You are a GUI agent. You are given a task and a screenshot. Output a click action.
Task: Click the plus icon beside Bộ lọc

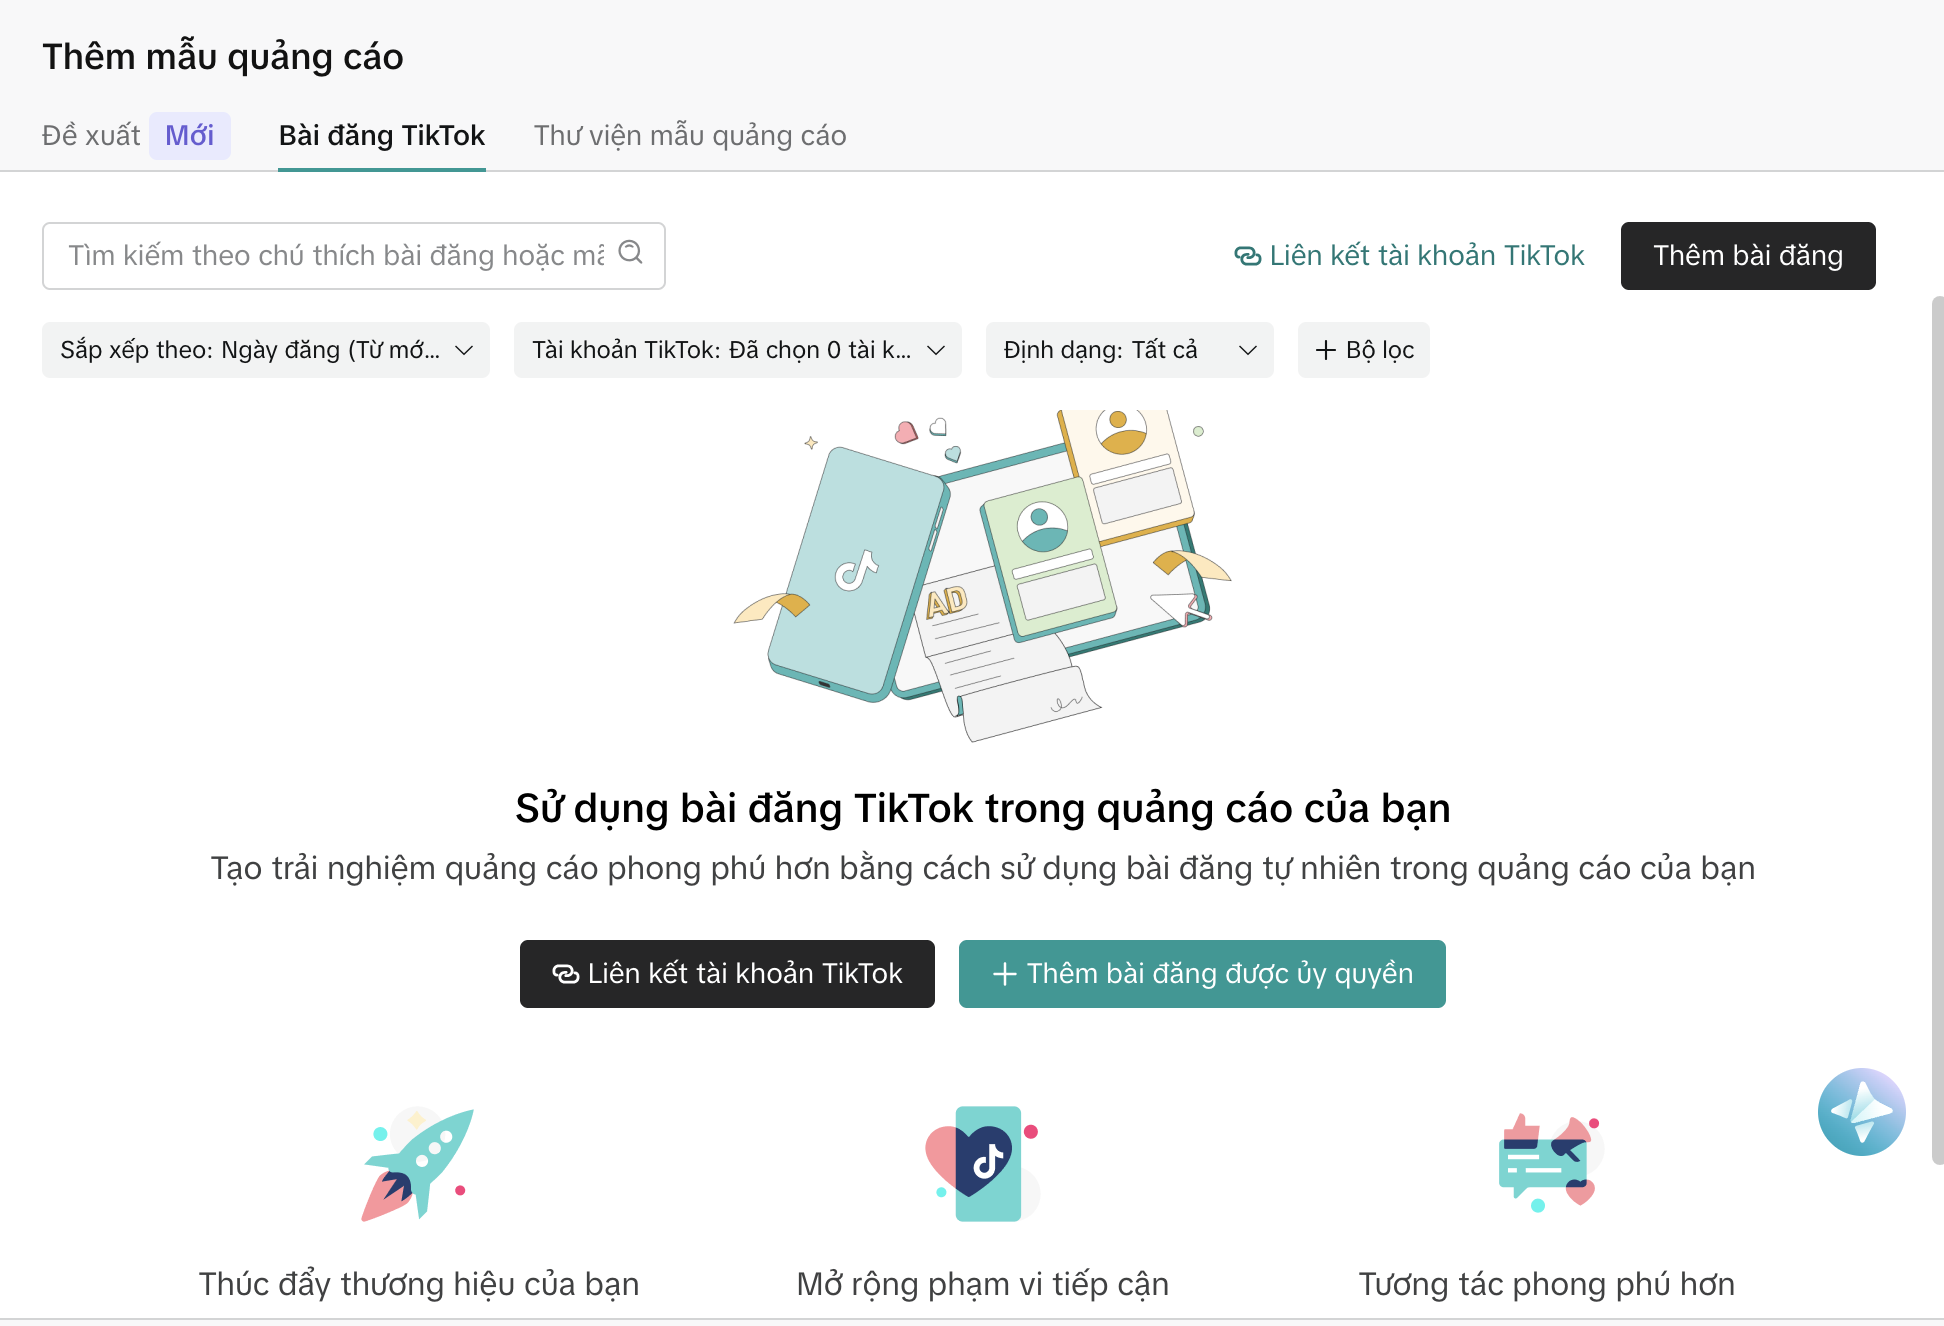coord(1325,350)
